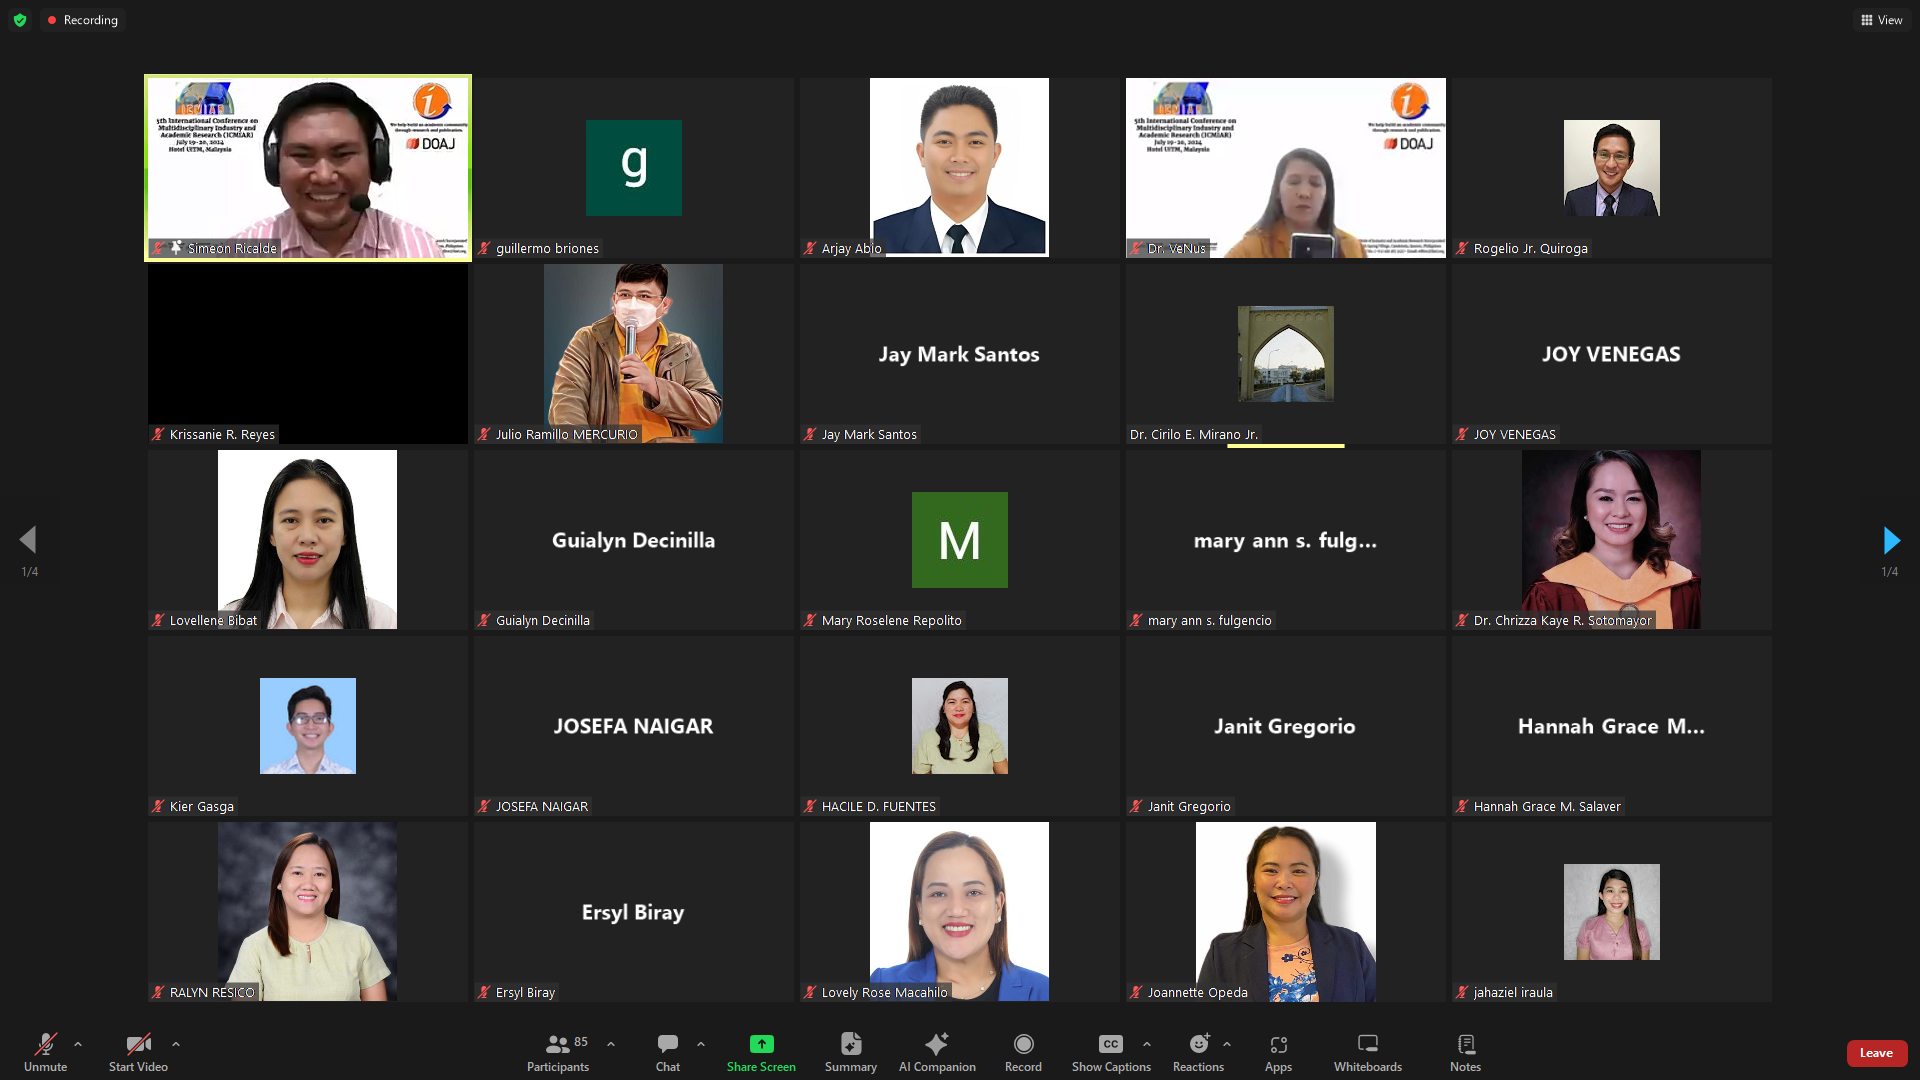Launch the AI Companion
The height and width of the screenshot is (1080, 1920).
click(937, 1052)
